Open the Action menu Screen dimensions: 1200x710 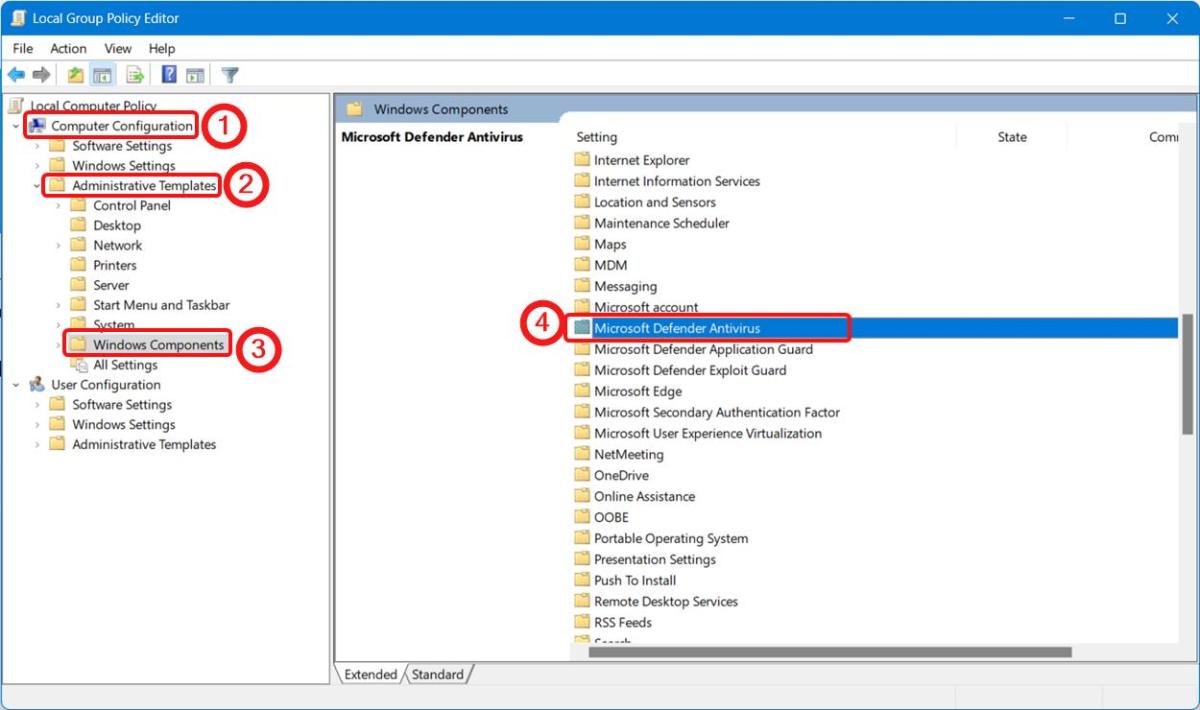(67, 48)
